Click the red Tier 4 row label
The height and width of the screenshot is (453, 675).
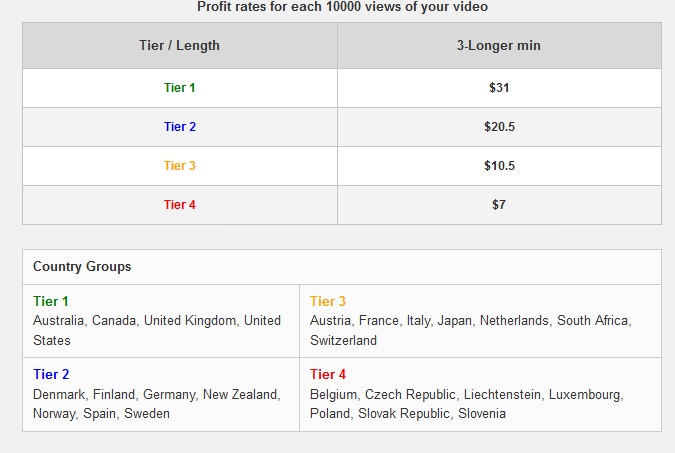click(x=180, y=205)
